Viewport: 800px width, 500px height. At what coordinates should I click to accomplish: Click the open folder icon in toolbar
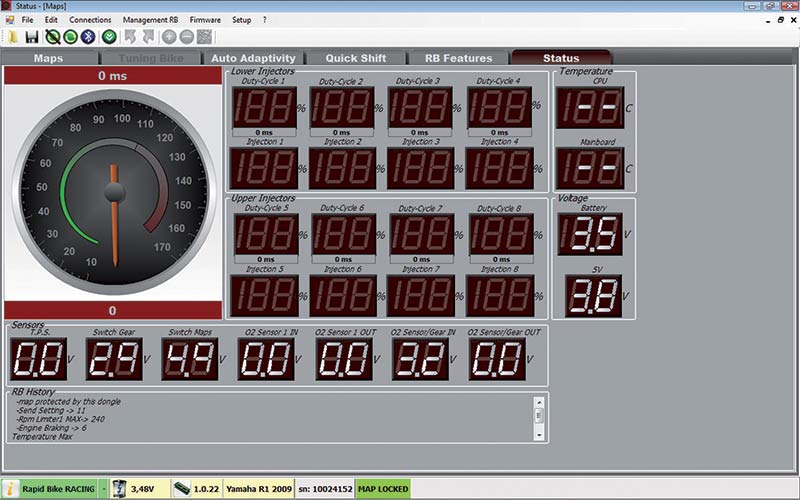(x=11, y=37)
